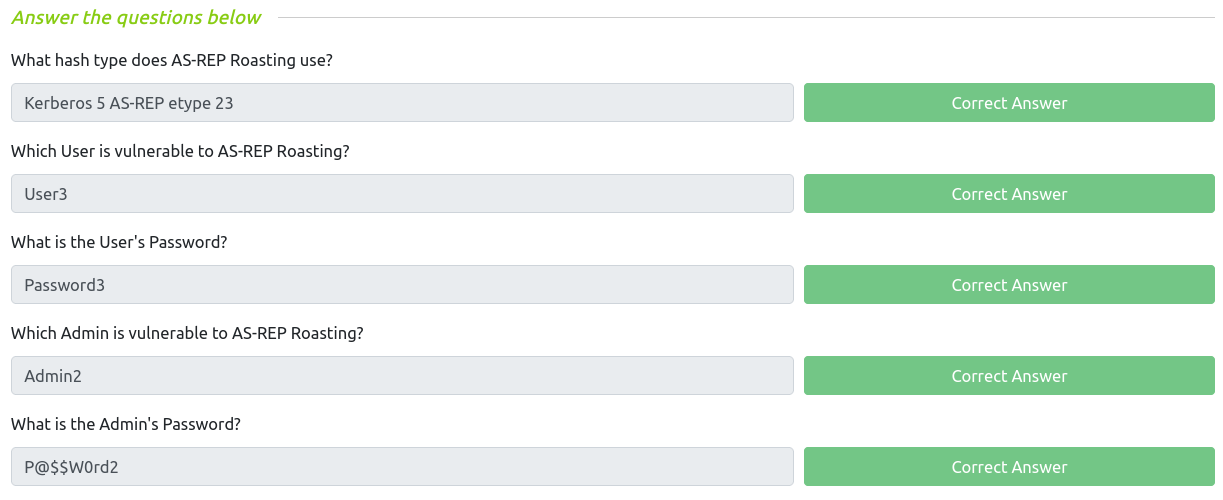
Task: Select the Admin2 answer field
Action: tap(402, 376)
